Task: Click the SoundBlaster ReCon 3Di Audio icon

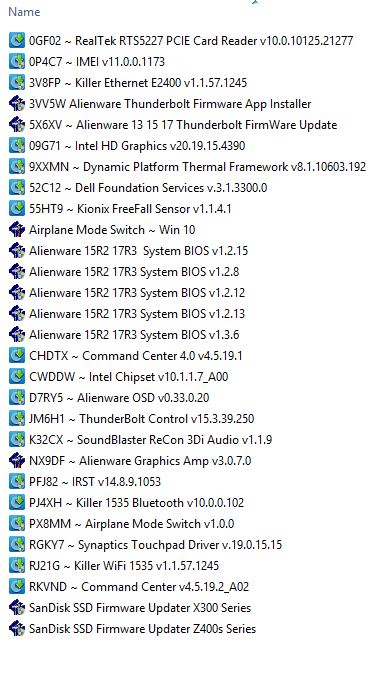Action: 17,440
